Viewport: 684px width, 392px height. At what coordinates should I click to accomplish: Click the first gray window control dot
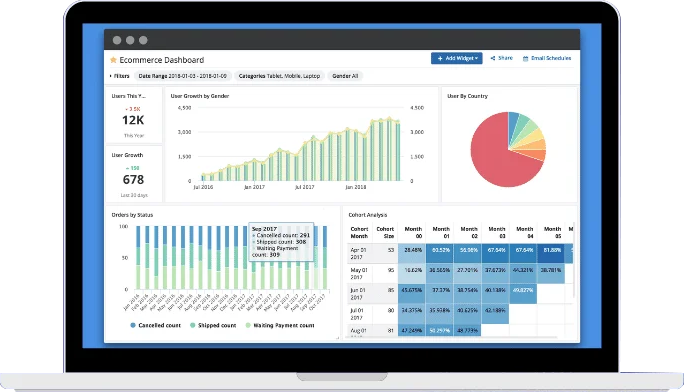117,40
